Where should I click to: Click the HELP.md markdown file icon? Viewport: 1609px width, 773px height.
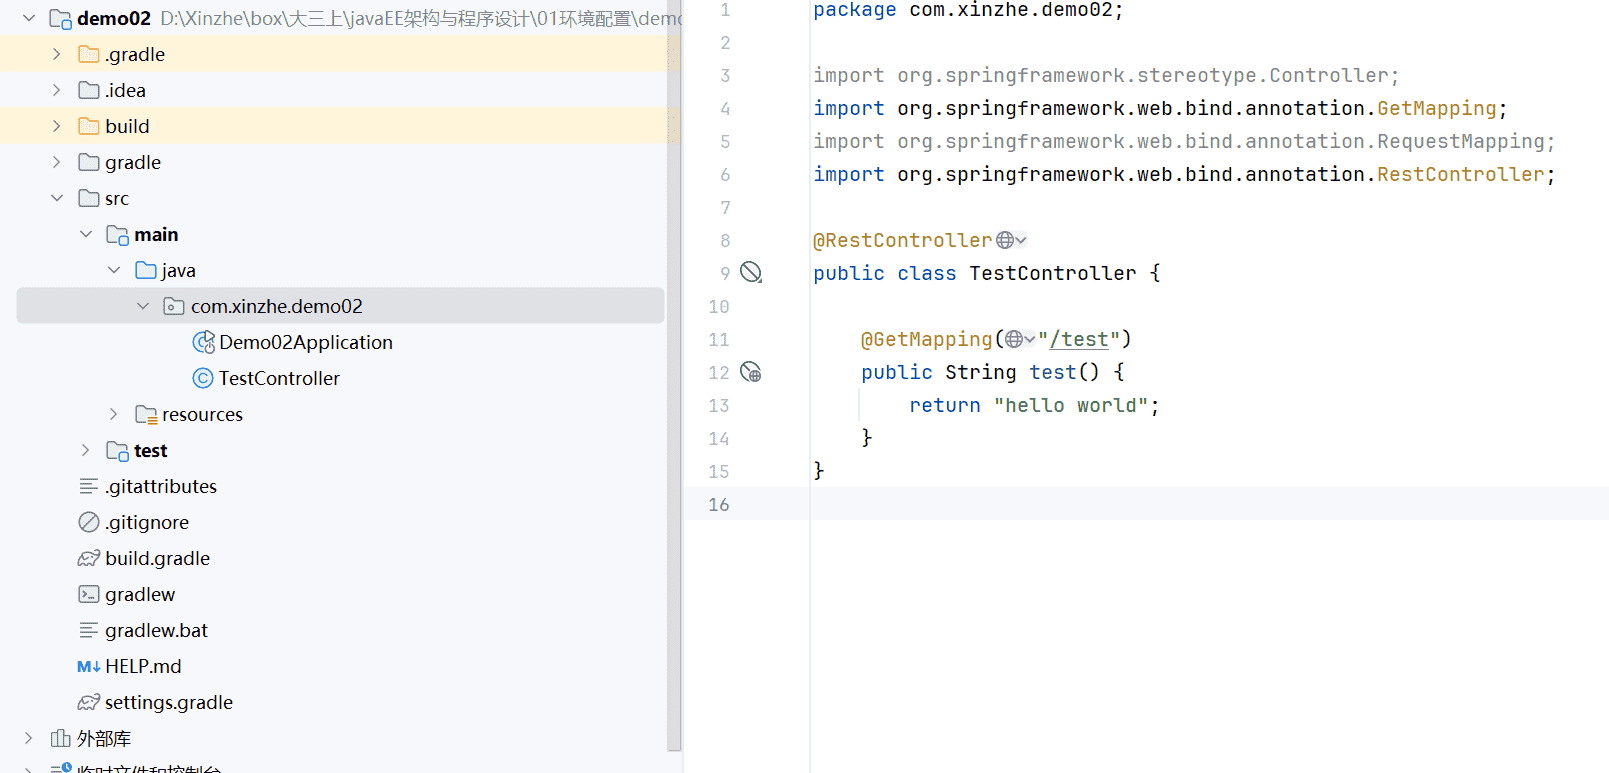(89, 666)
